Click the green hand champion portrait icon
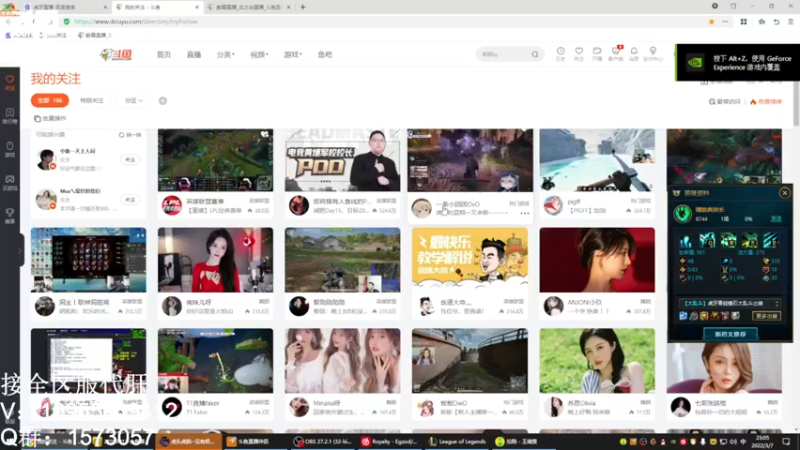Viewport: 800px width, 450px height. (x=682, y=214)
